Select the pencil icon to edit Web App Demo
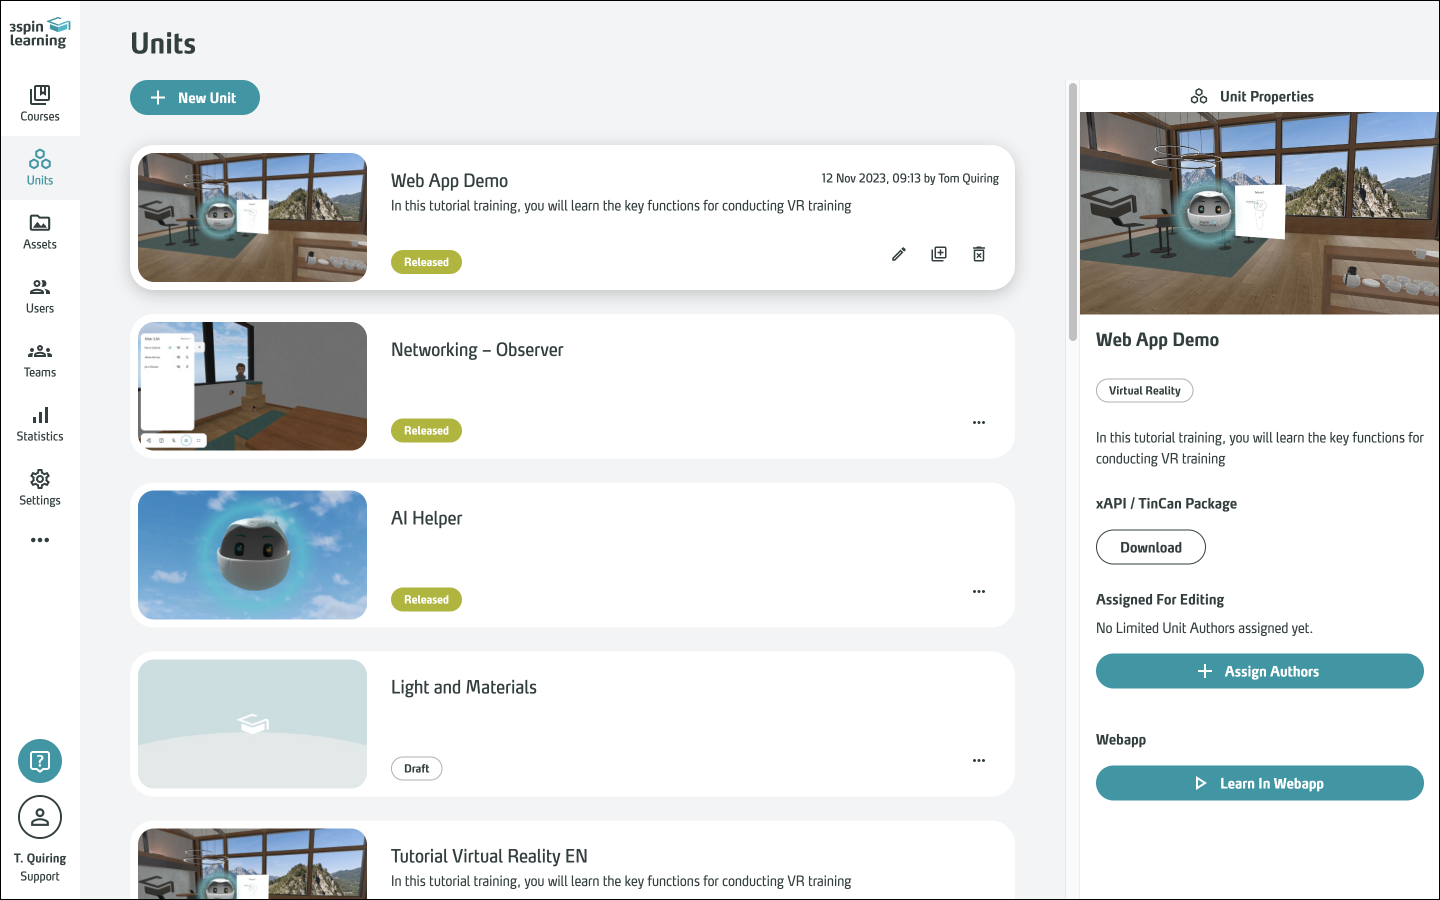 click(898, 254)
